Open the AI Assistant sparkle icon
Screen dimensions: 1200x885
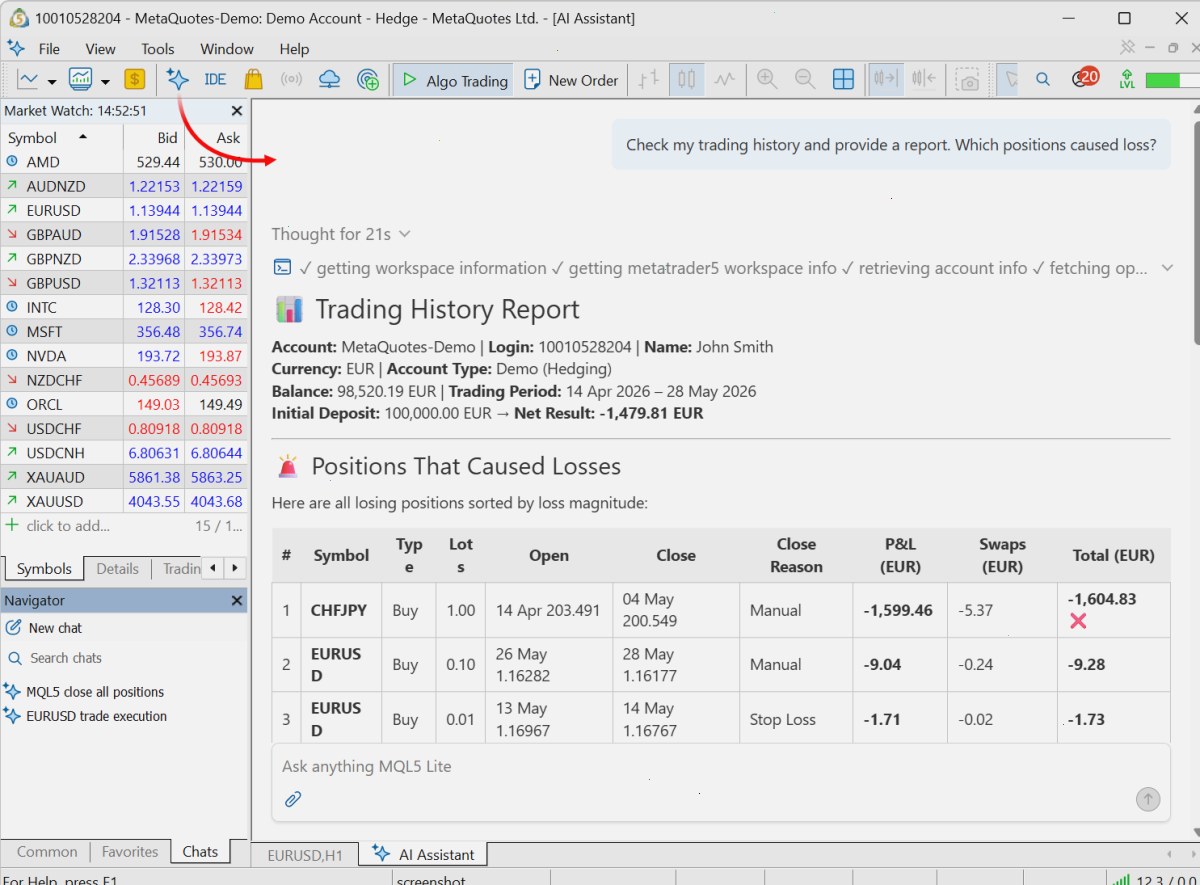click(x=178, y=80)
